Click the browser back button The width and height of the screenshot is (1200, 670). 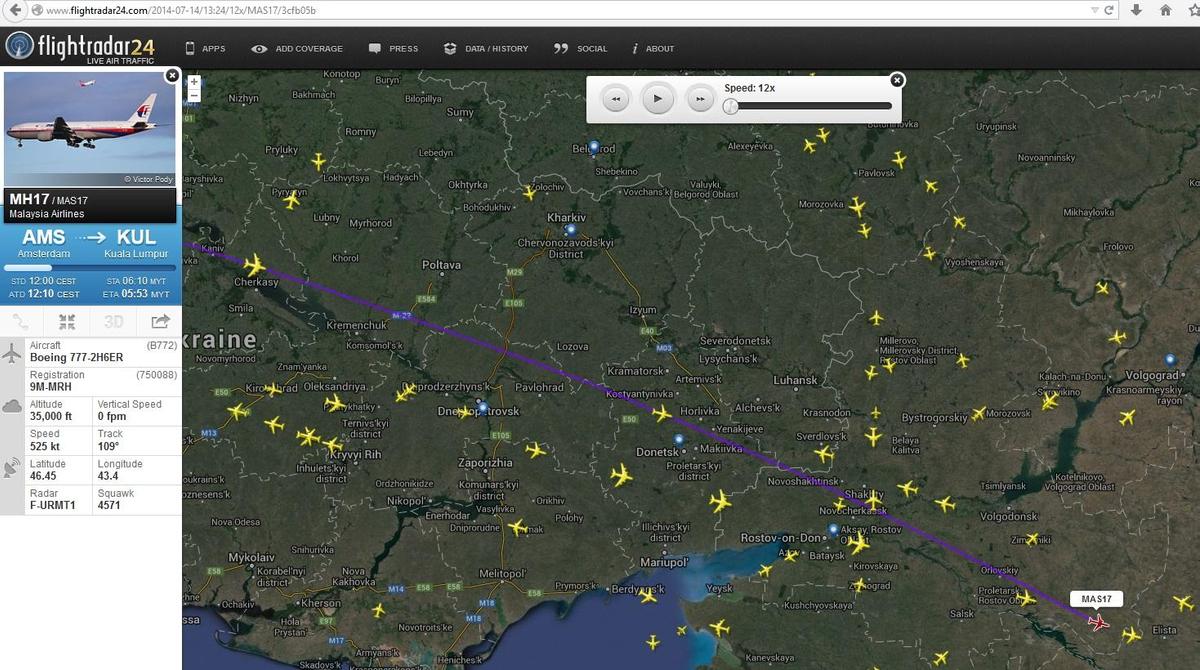pyautogui.click(x=16, y=10)
